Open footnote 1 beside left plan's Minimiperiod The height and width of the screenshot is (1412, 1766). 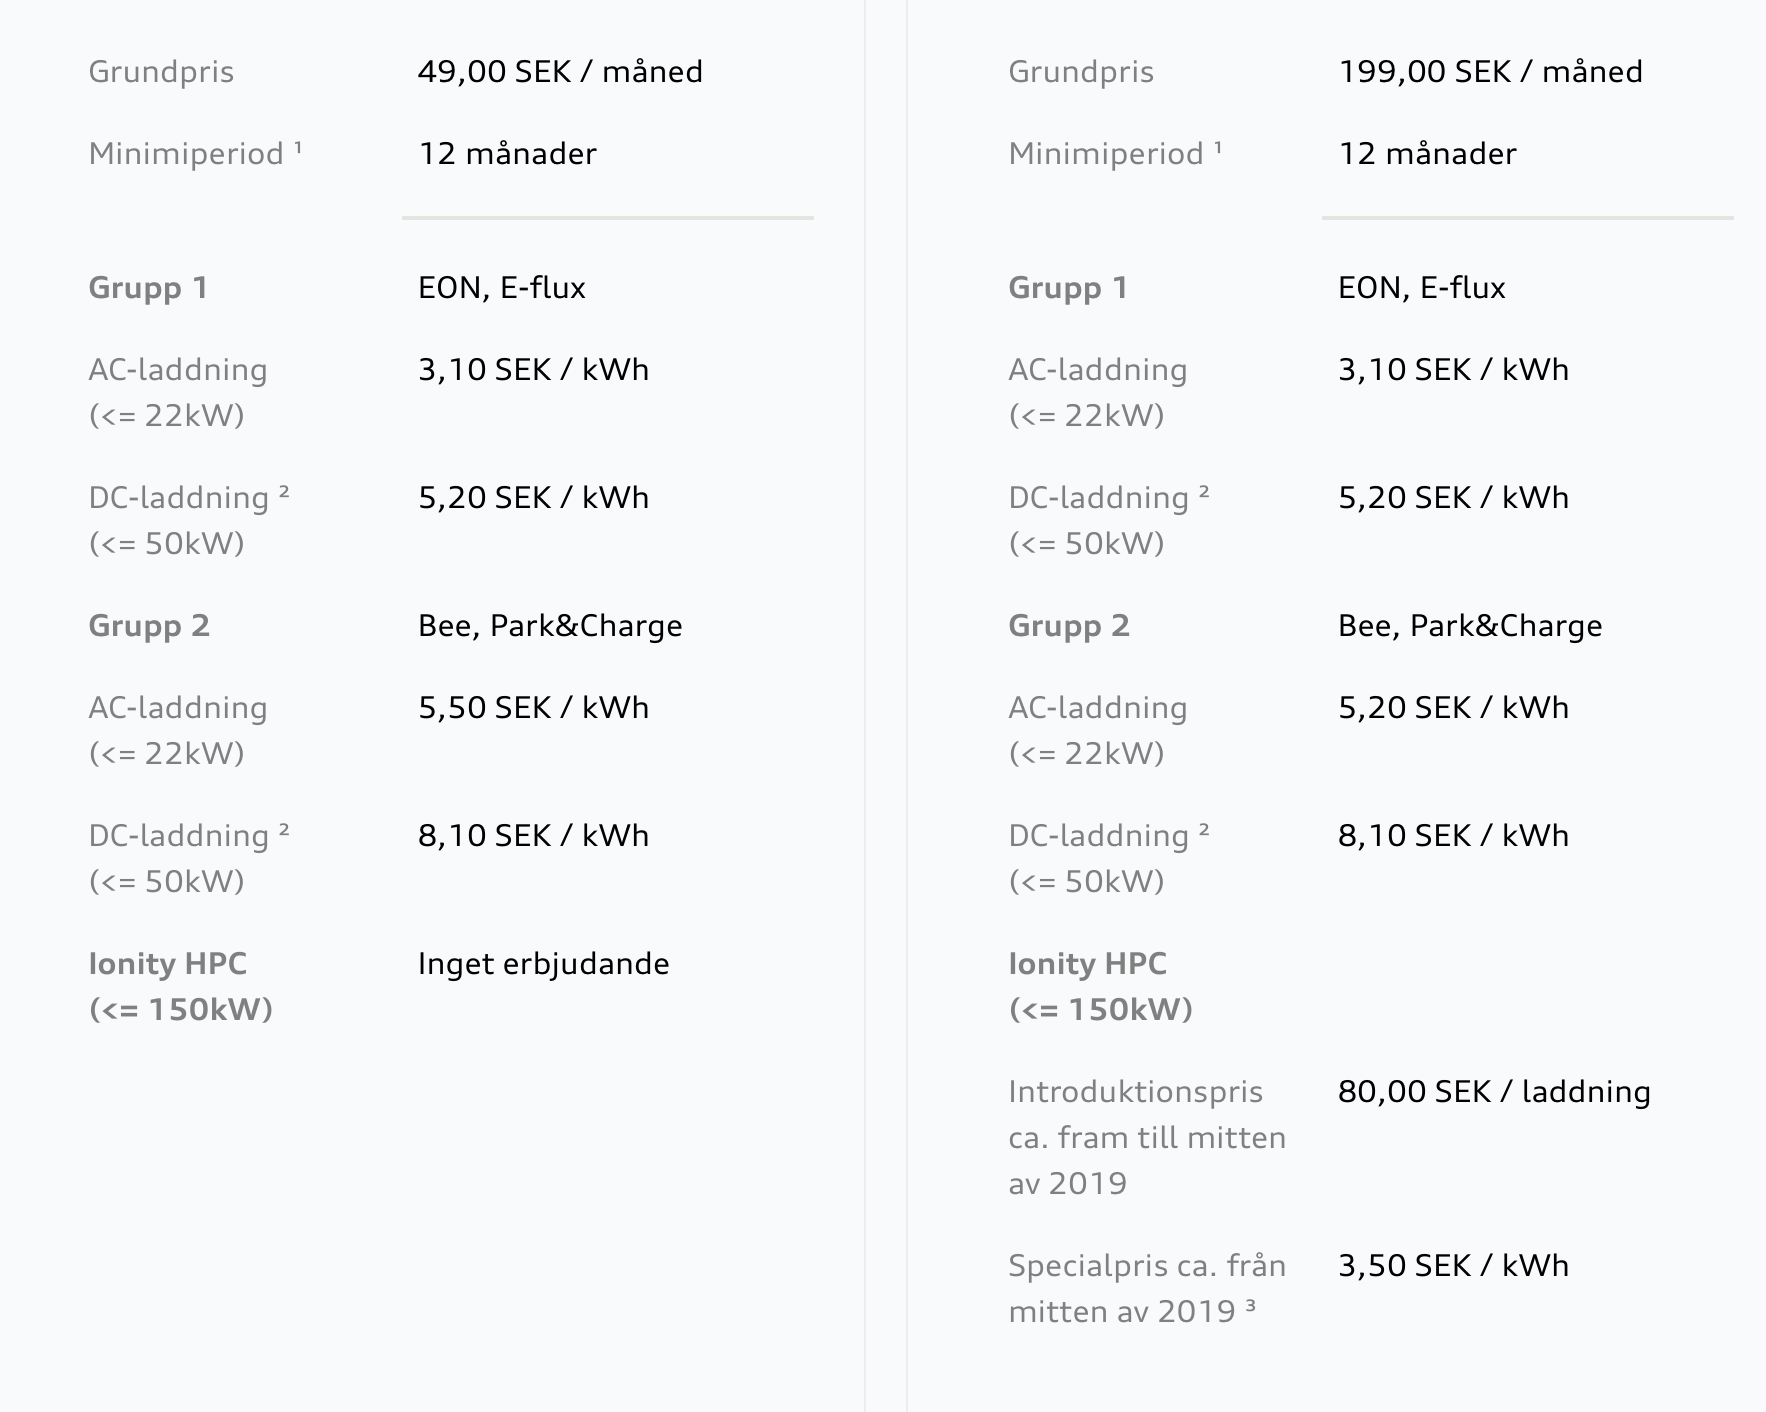298,148
